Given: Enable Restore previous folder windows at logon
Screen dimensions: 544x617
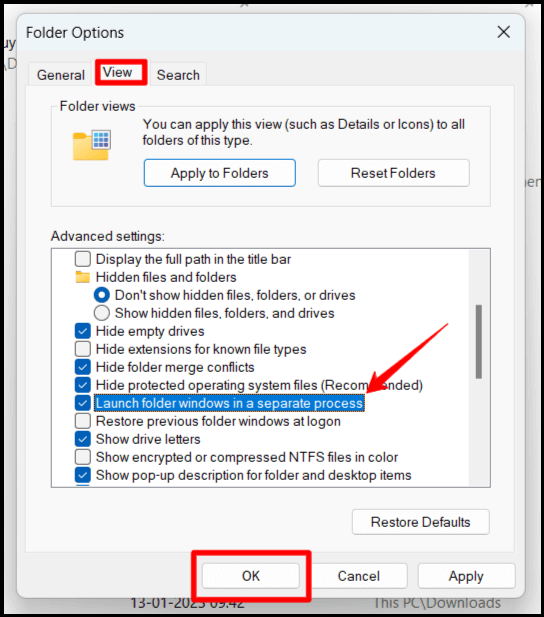Looking at the screenshot, I should (x=83, y=421).
